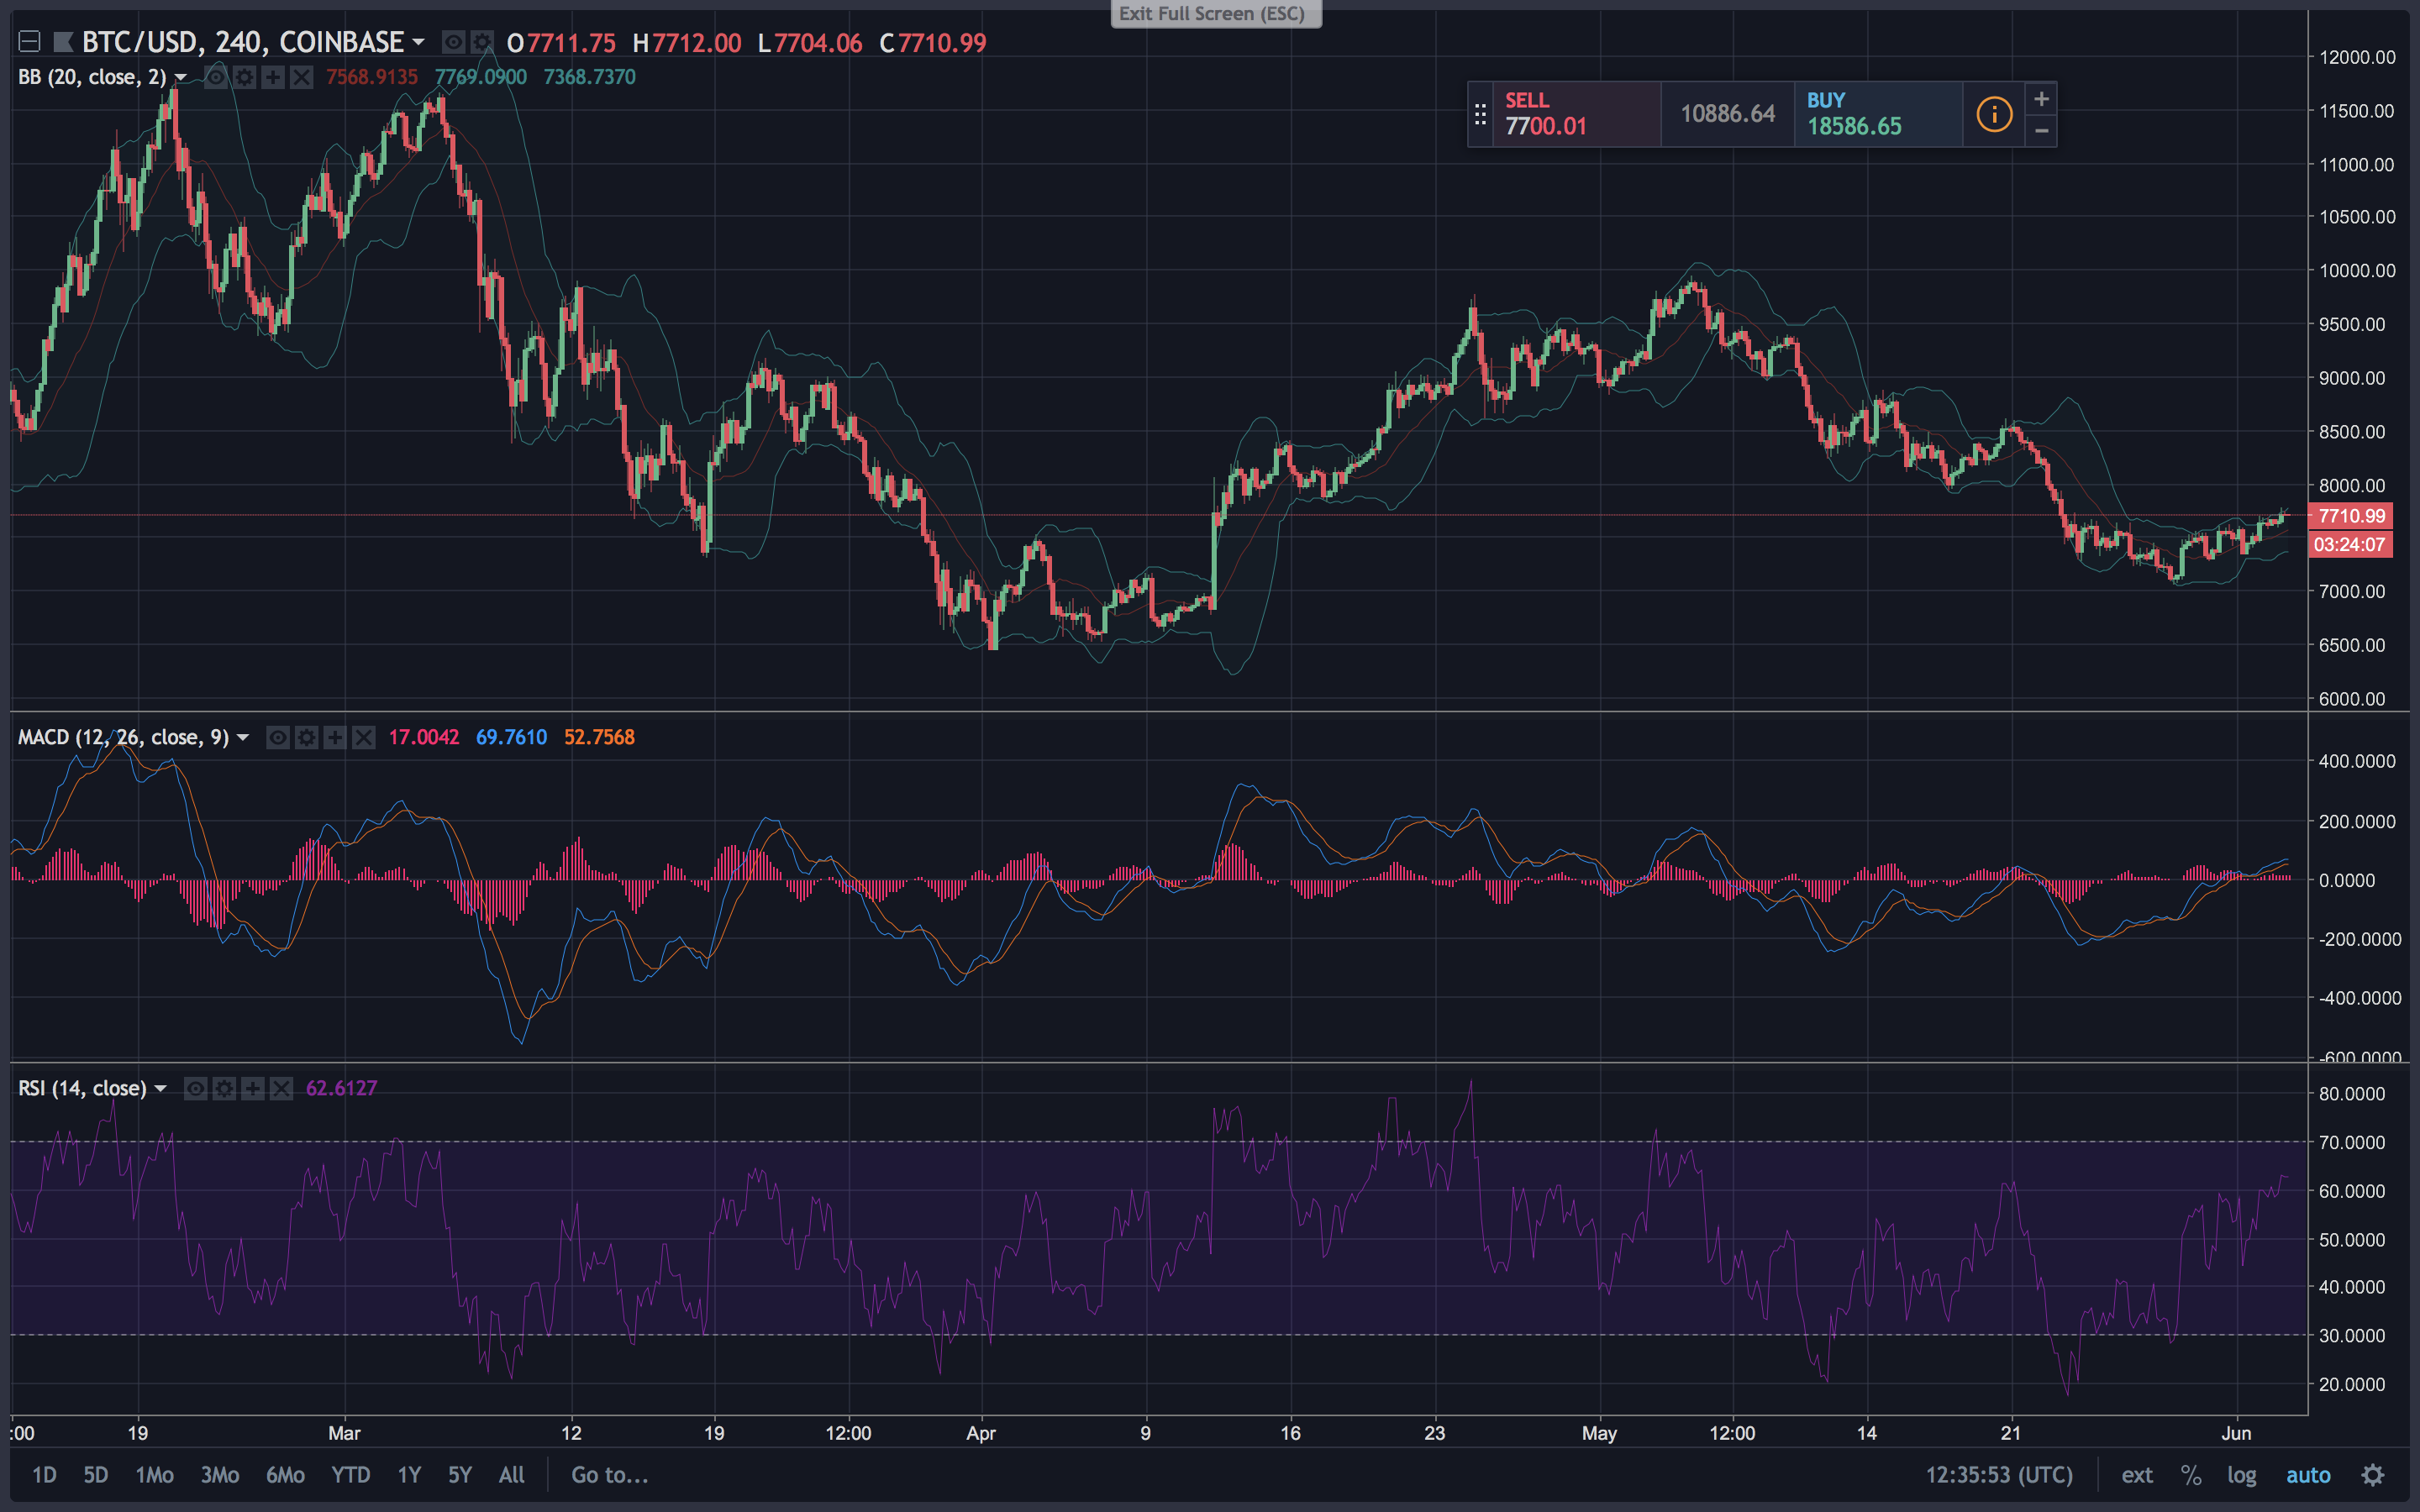Screen dimensions: 2420x1512
Task: Click the plus icon next to RSI indicator
Action: (253, 1088)
